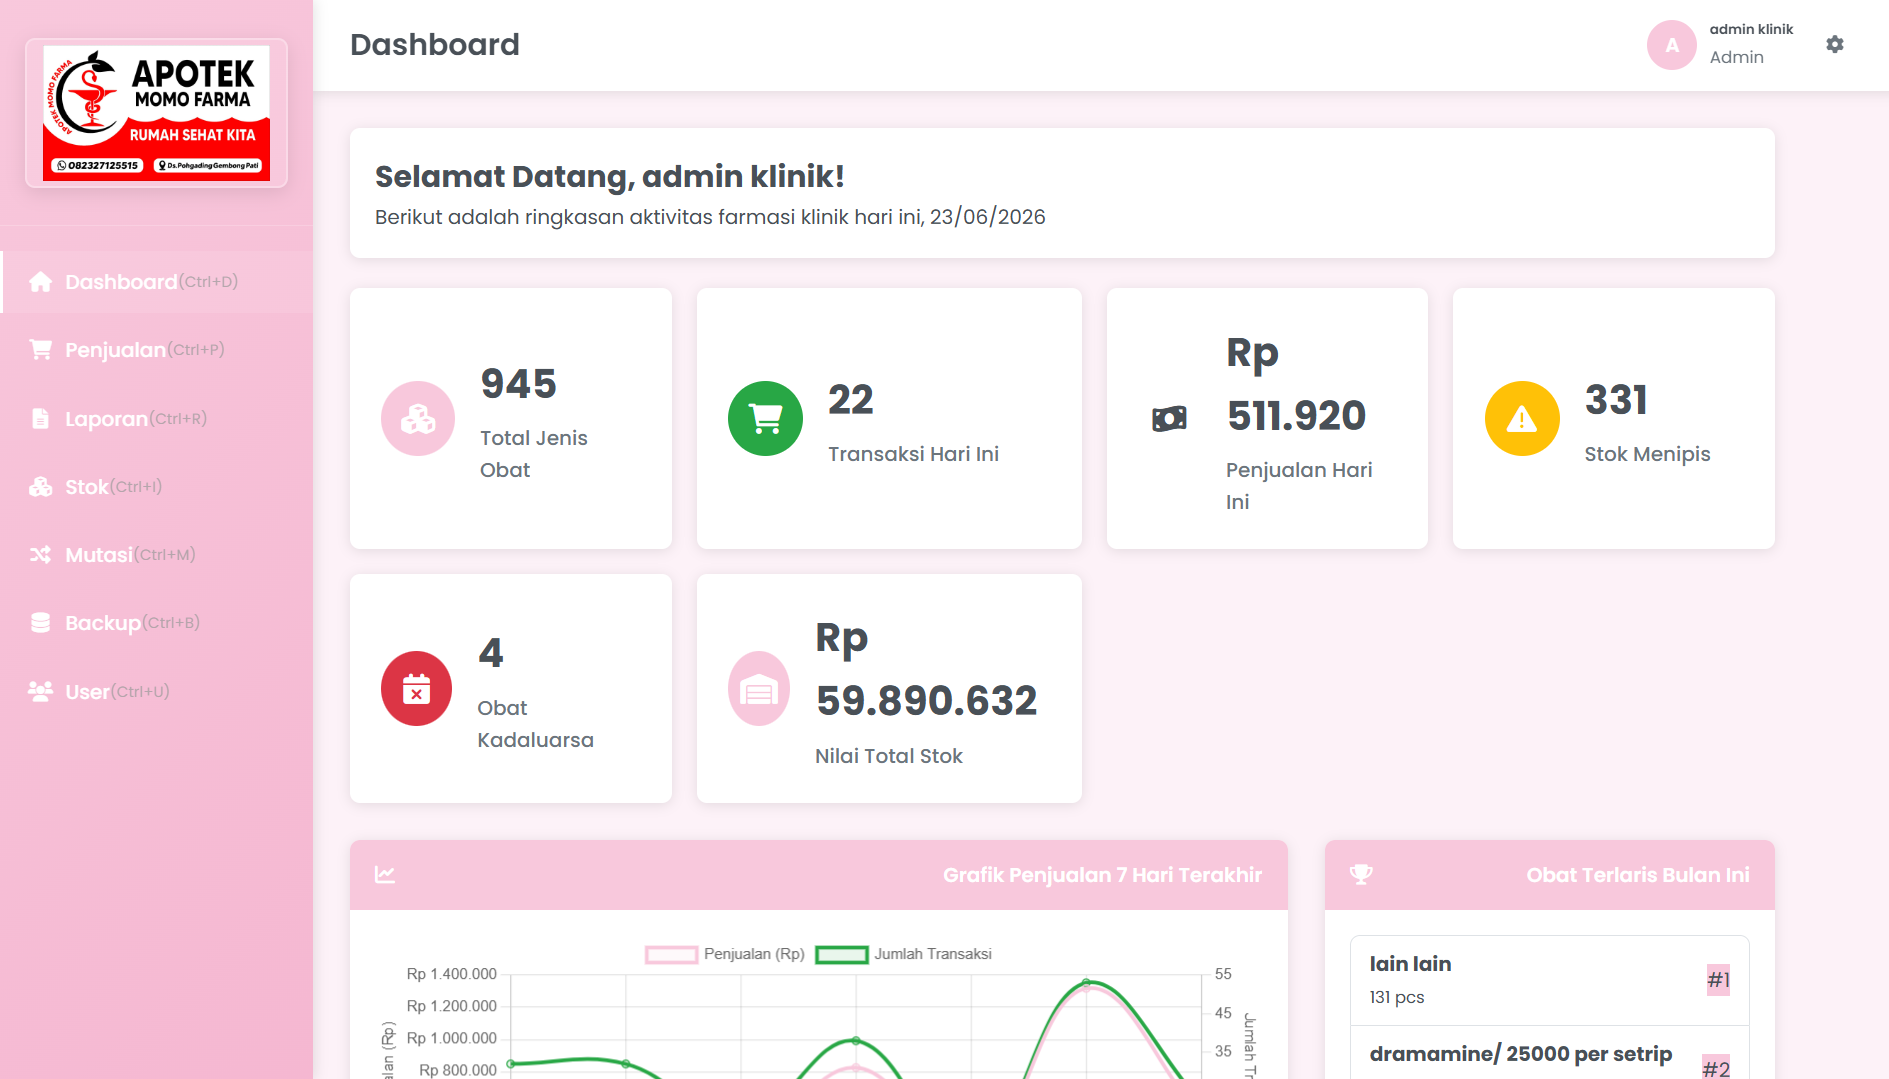Viewport: 1889px width, 1079px height.
Task: Click the green Jumlah Transaksi legend color box
Action: (x=841, y=955)
